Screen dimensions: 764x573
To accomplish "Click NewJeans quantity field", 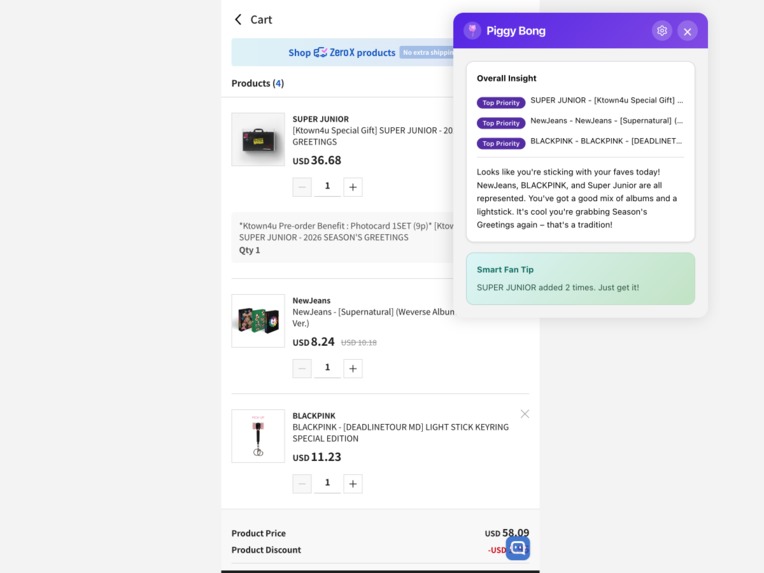I will [327, 368].
